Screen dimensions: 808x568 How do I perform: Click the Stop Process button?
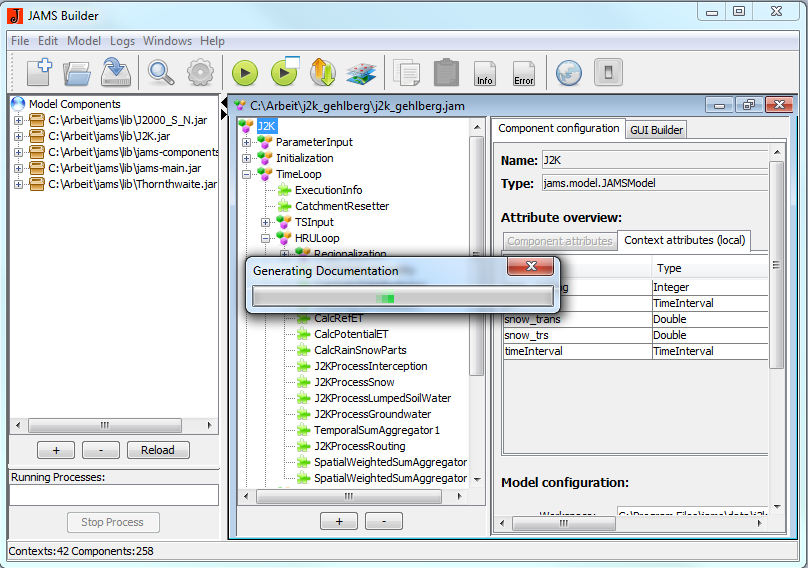[112, 522]
